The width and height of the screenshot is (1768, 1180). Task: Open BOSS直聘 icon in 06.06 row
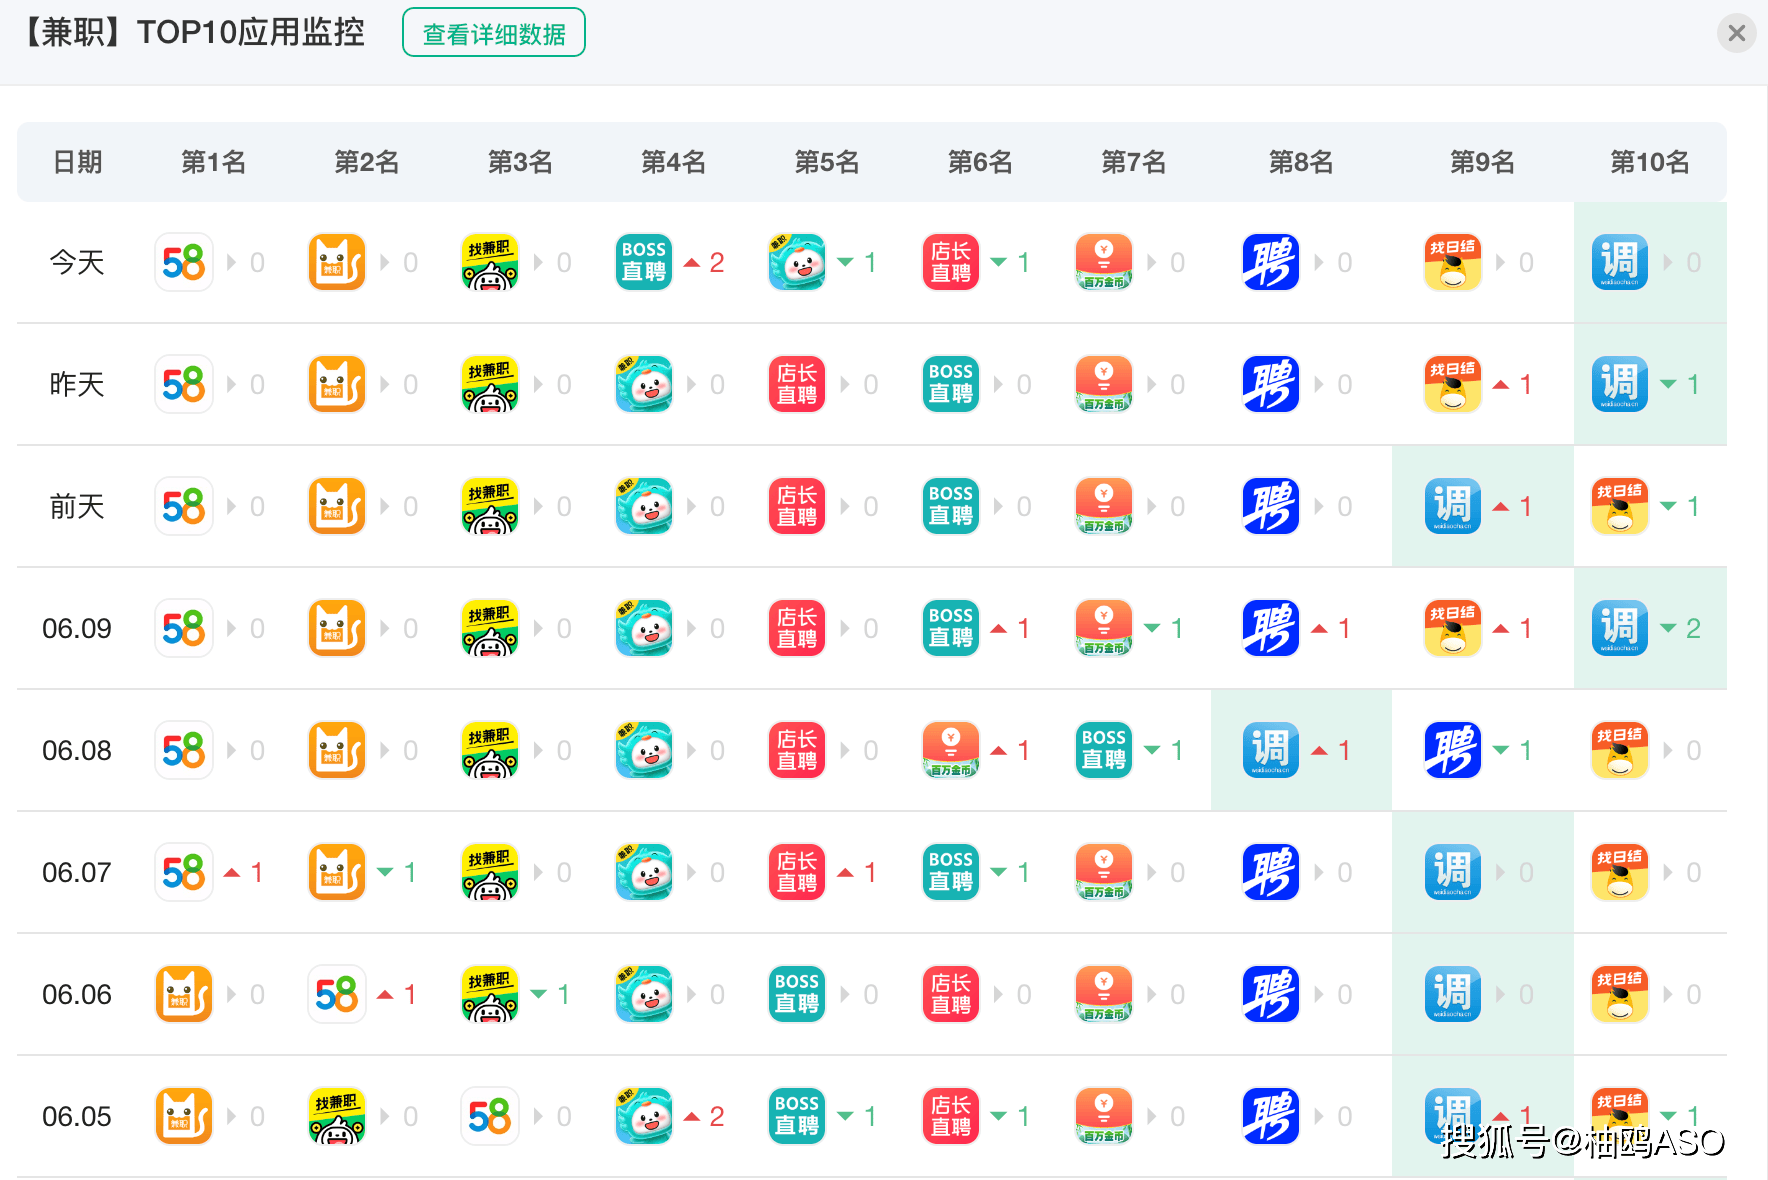pos(797,994)
